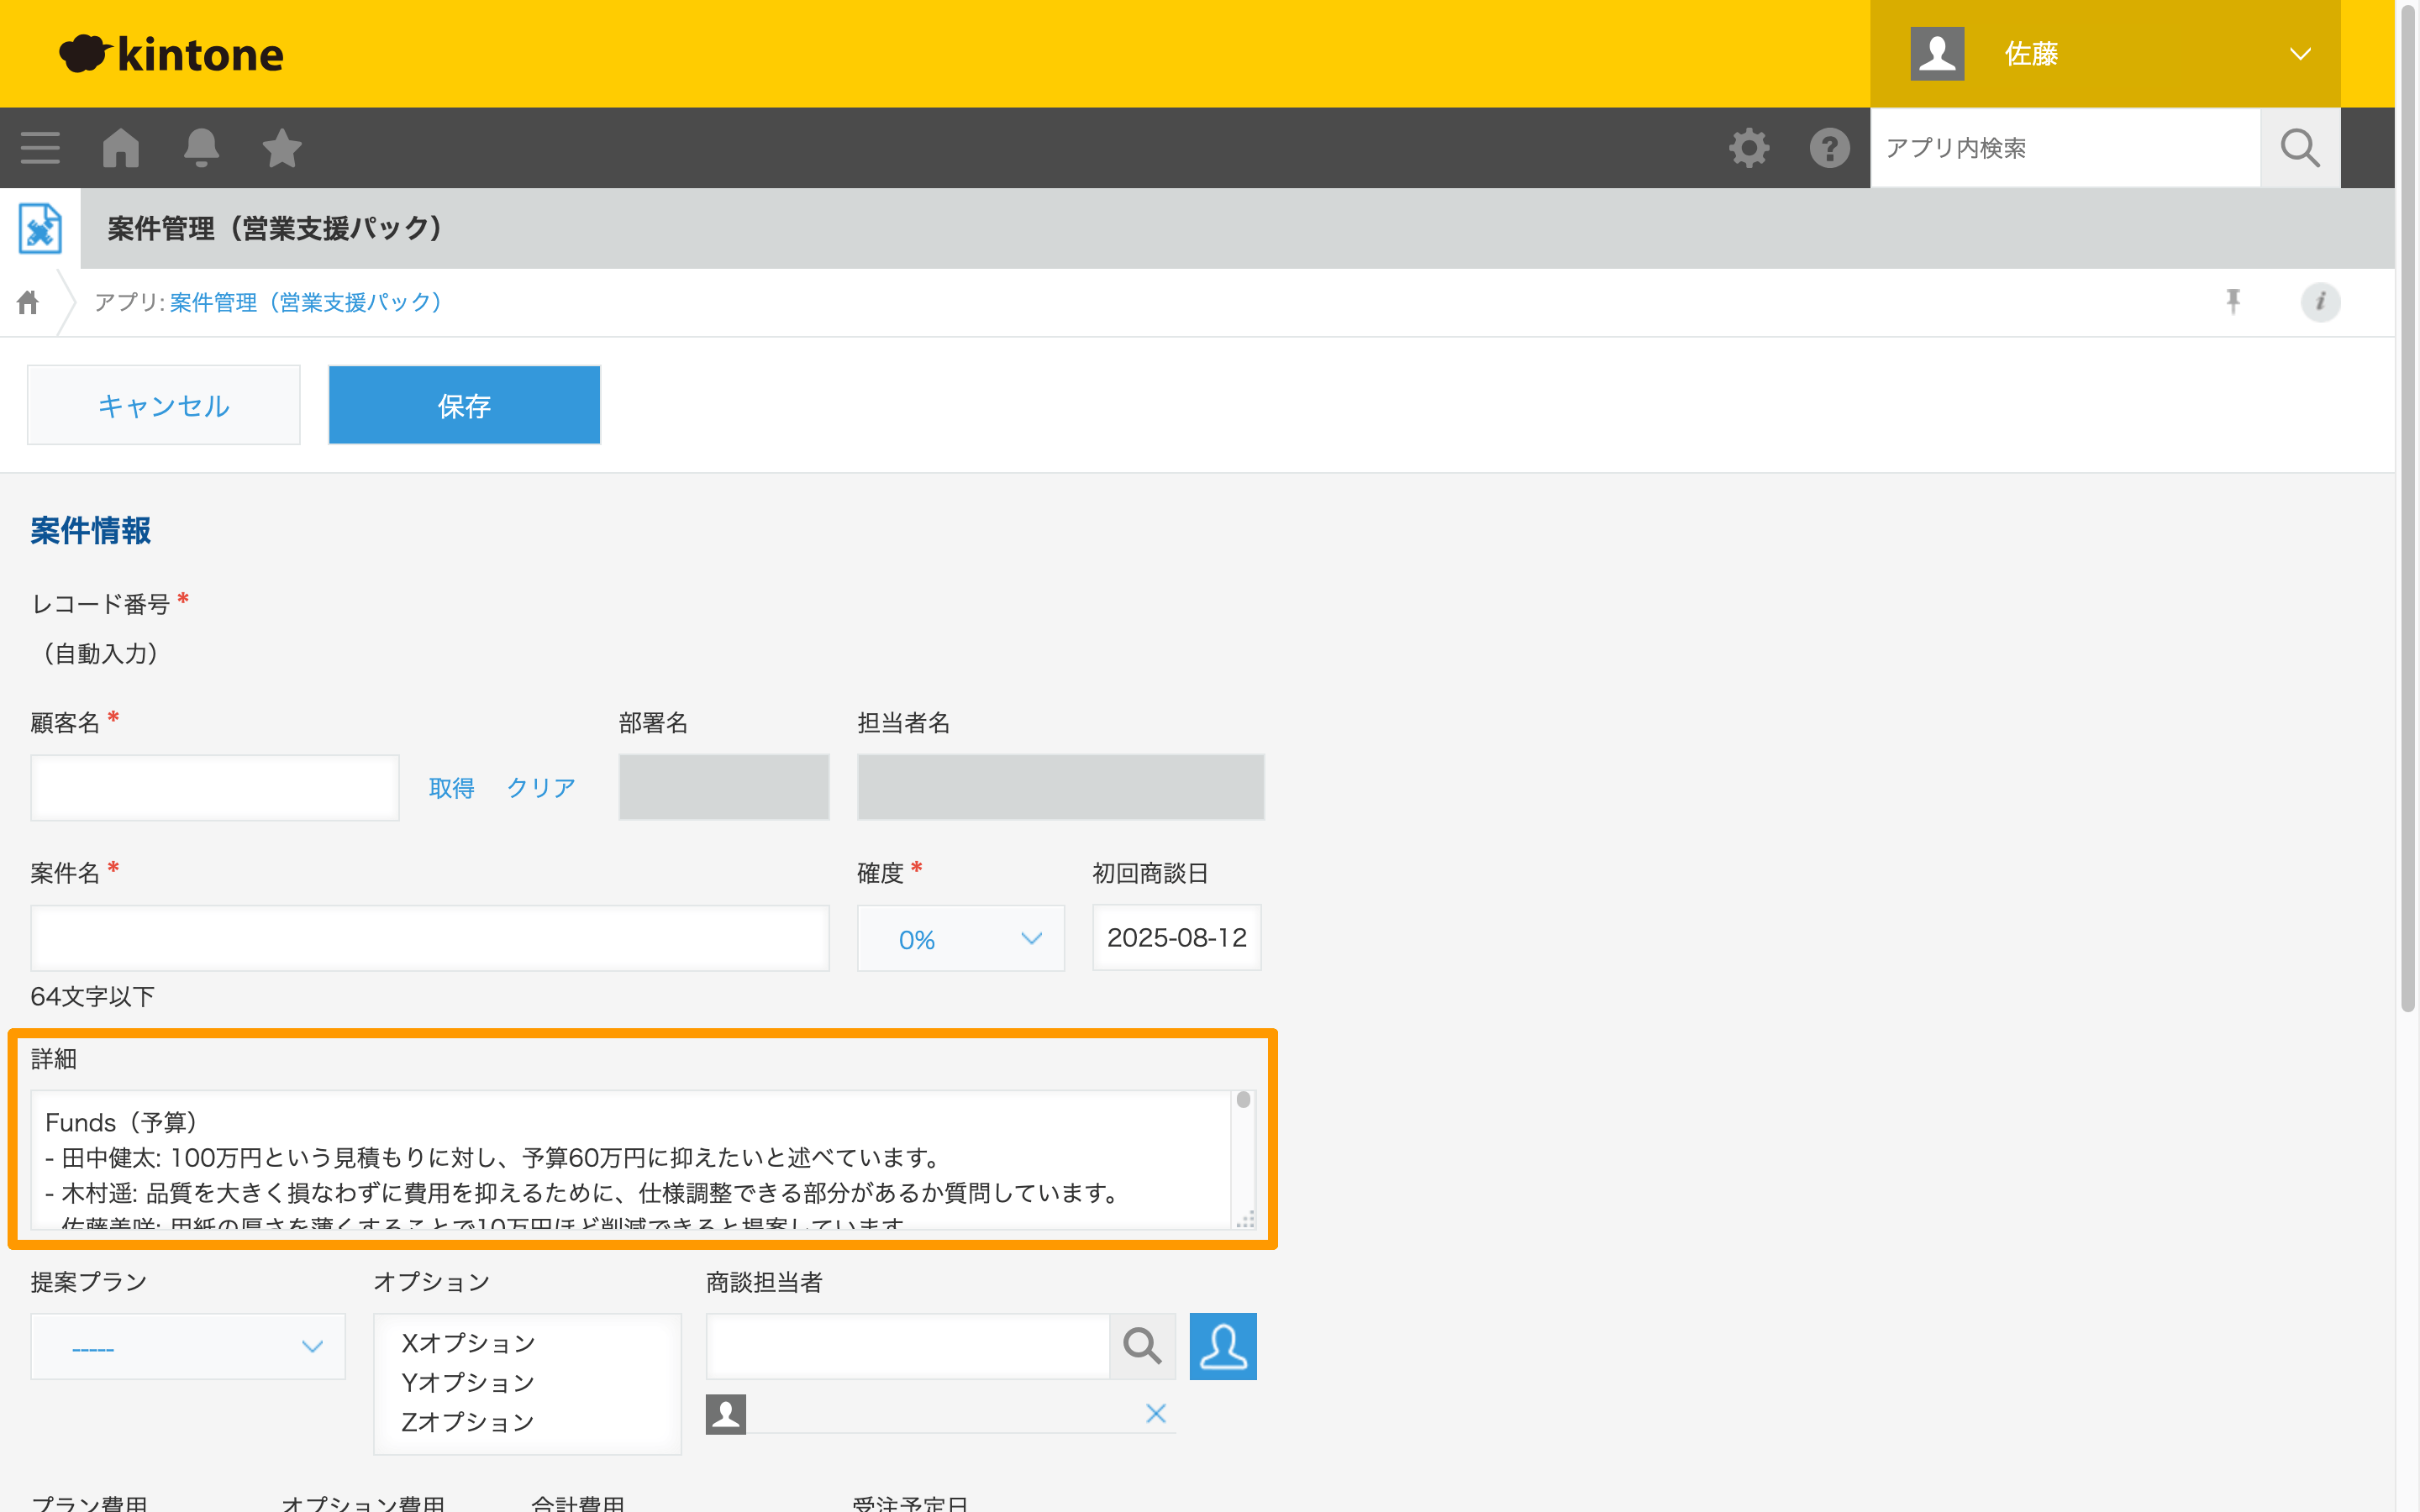Click the 初回商談日 date field
The height and width of the screenshot is (1512, 2420).
pos(1176,938)
